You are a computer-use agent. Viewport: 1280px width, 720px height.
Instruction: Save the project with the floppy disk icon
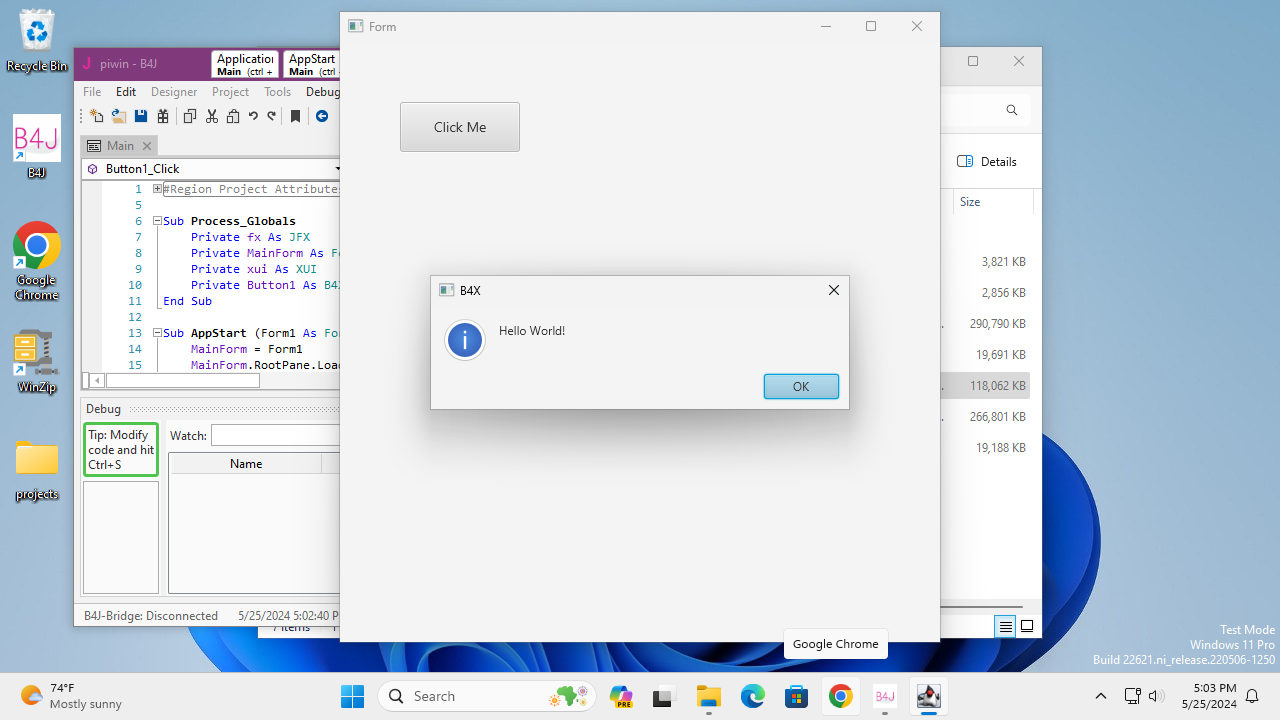point(141,116)
